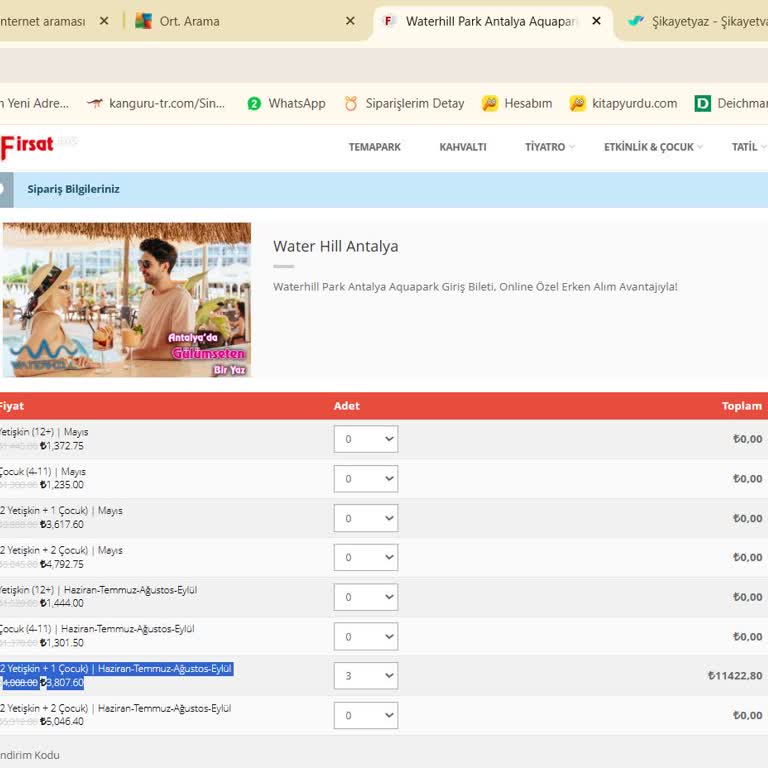Image resolution: width=768 pixels, height=768 pixels.
Task: Open the kitapyurdu.com bookmark
Action: tap(623, 103)
